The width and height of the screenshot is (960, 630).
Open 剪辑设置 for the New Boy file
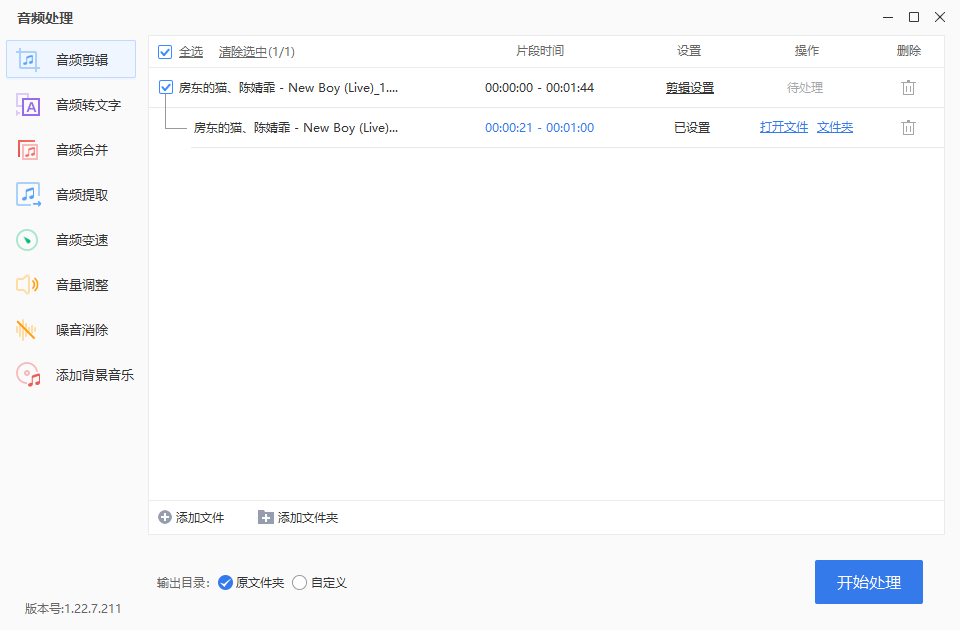[x=689, y=87]
